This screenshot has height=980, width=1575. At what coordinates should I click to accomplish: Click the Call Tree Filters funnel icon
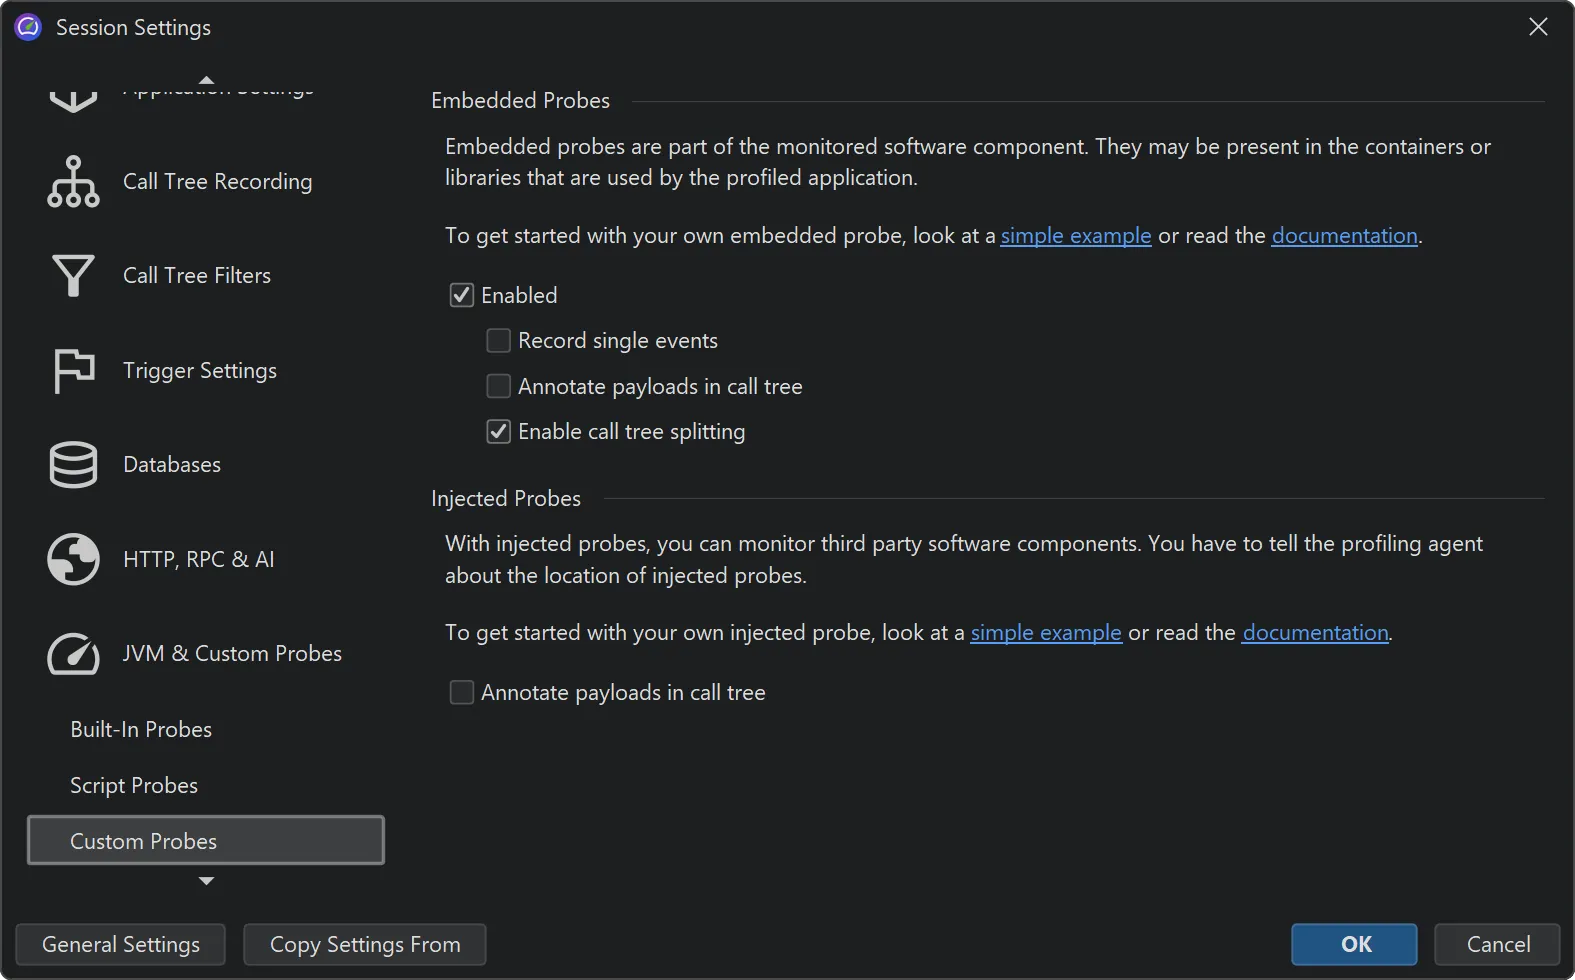pos(73,276)
